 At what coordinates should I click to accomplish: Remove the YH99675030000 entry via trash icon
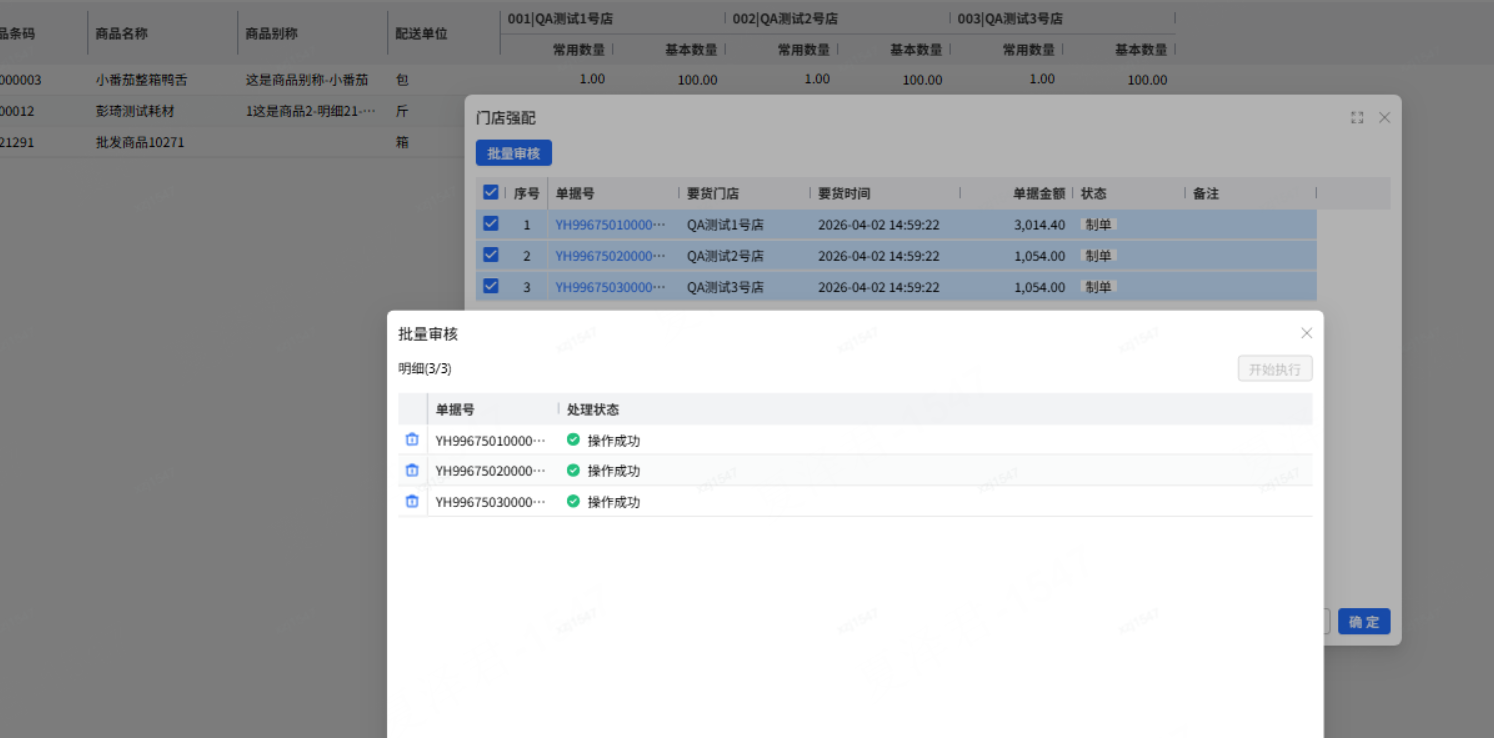click(411, 502)
